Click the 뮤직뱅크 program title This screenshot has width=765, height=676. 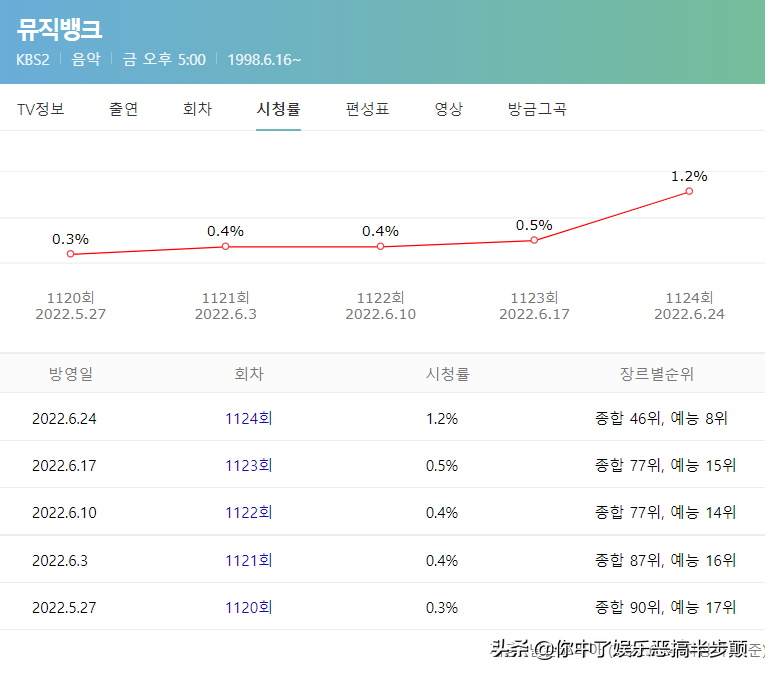(x=60, y=29)
